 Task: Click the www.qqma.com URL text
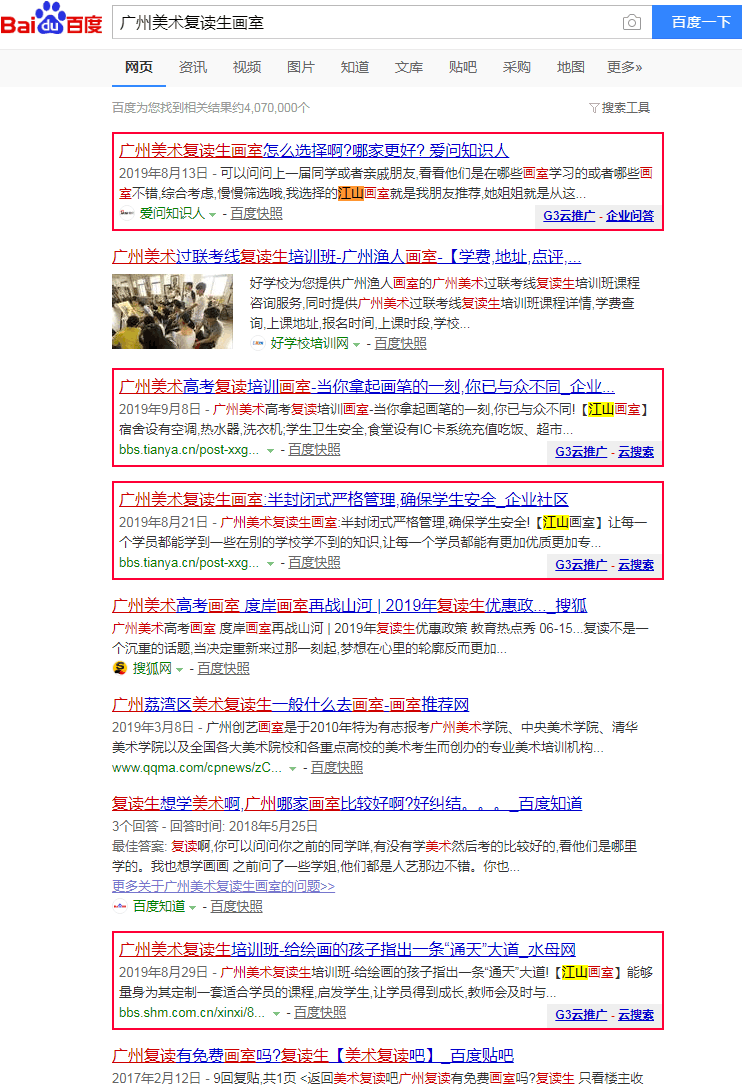(x=197, y=767)
